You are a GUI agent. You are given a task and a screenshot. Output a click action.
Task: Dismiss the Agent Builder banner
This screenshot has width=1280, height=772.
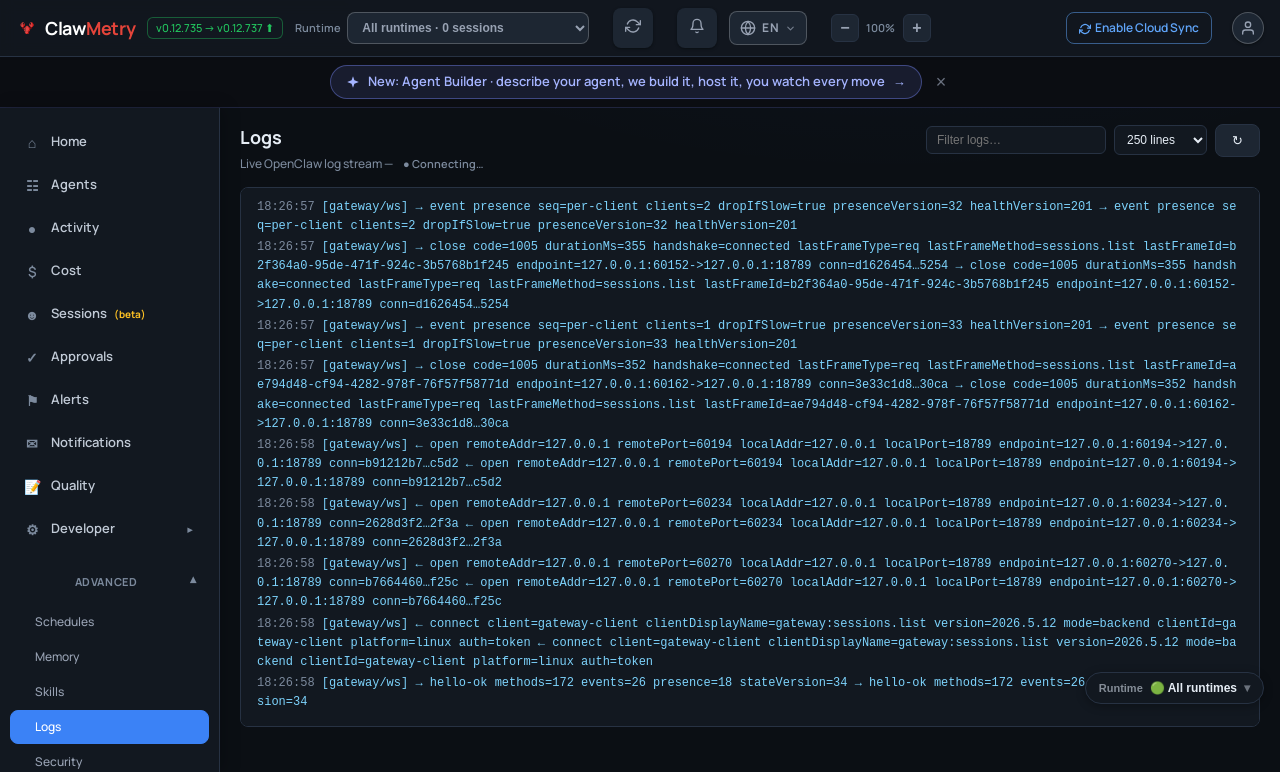click(x=941, y=82)
